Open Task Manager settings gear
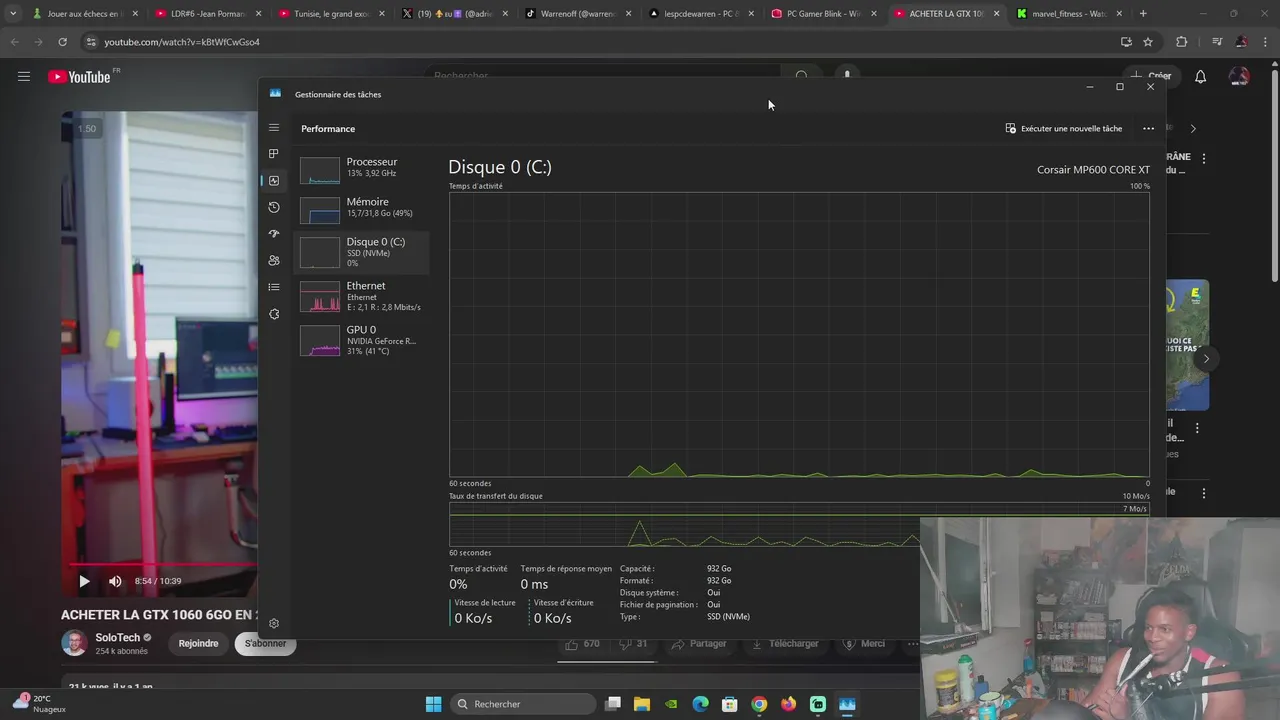The image size is (1280, 720). [274, 623]
